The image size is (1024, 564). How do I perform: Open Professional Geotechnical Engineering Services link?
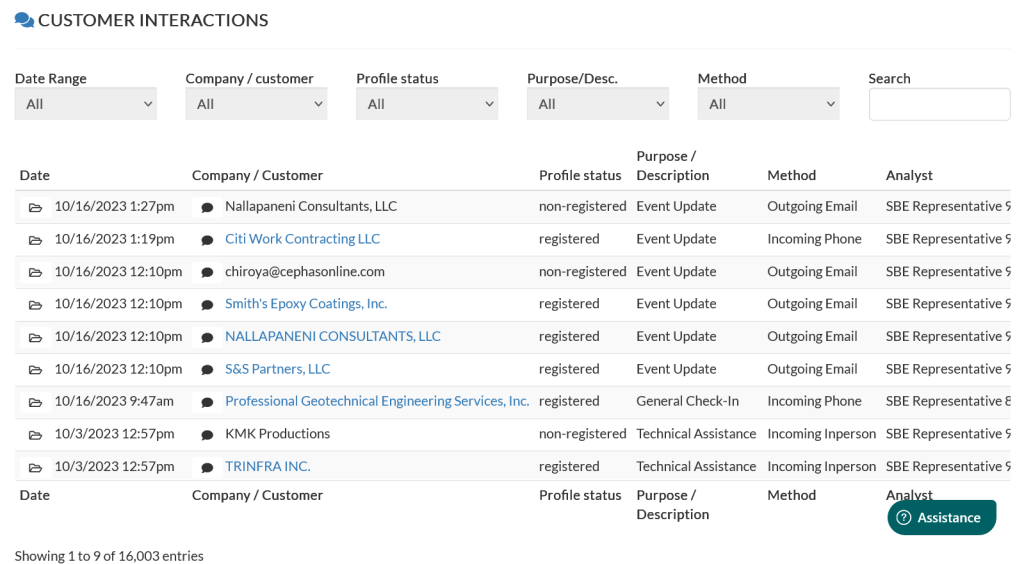[376, 401]
